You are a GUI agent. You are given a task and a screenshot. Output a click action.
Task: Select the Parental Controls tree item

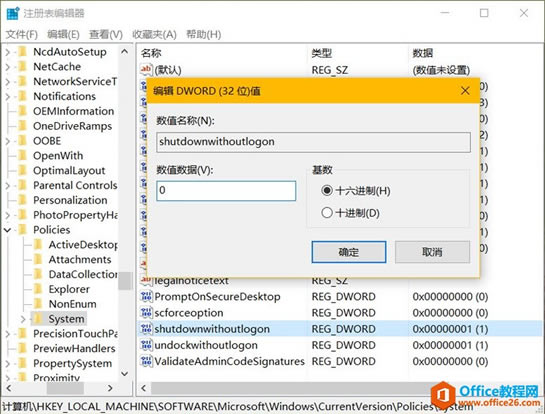(75, 185)
